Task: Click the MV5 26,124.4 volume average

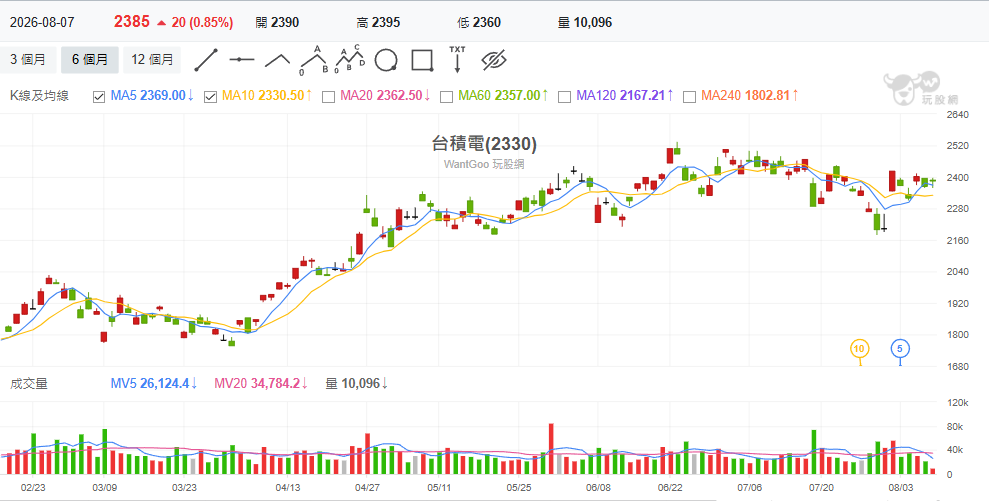Action: [154, 383]
